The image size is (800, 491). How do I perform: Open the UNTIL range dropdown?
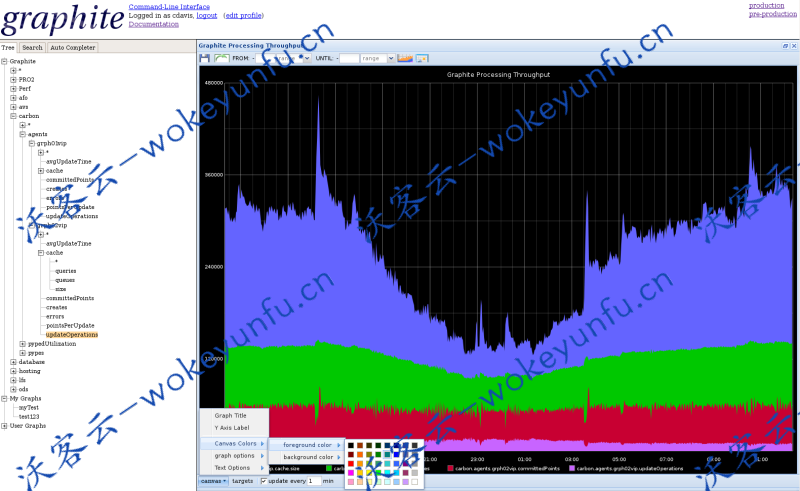tap(391, 58)
